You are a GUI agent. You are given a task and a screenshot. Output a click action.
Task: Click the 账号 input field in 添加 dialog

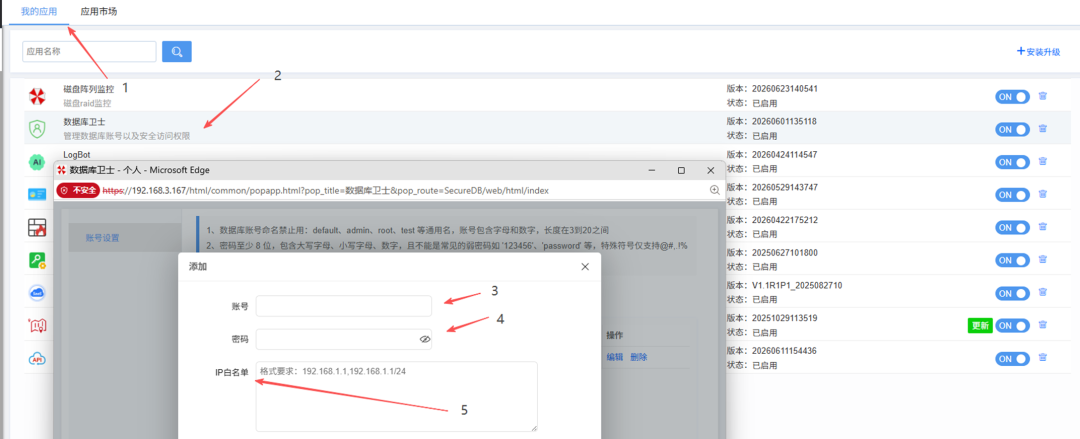[x=344, y=306]
